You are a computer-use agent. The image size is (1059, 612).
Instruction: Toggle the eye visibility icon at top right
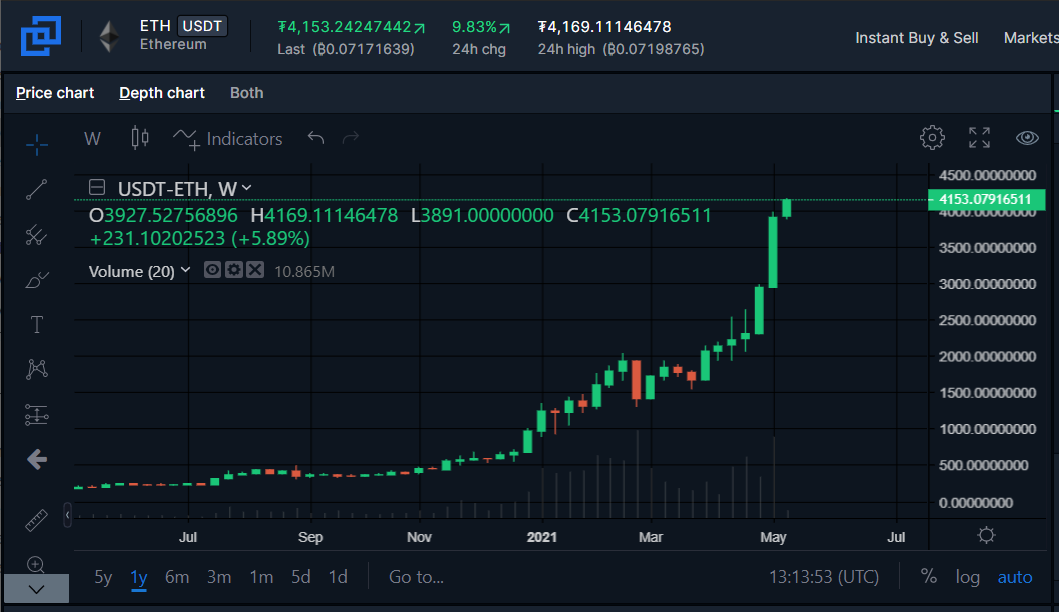(x=1027, y=138)
